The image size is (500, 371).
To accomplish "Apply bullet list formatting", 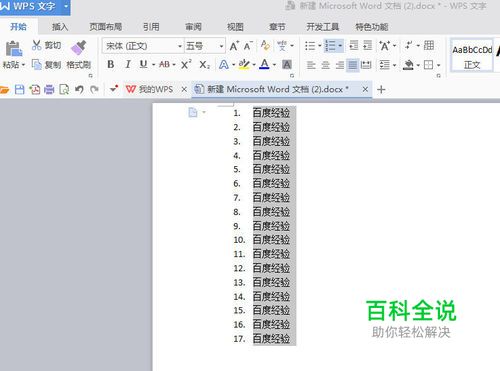I will pos(310,46).
